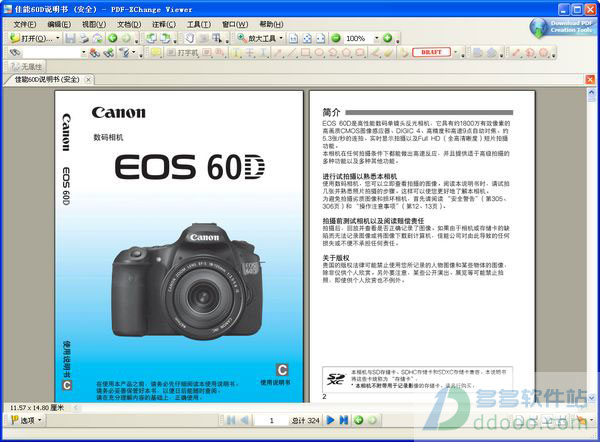Select the strikeout text tool
This screenshot has width=600, height=442.
point(250,53)
